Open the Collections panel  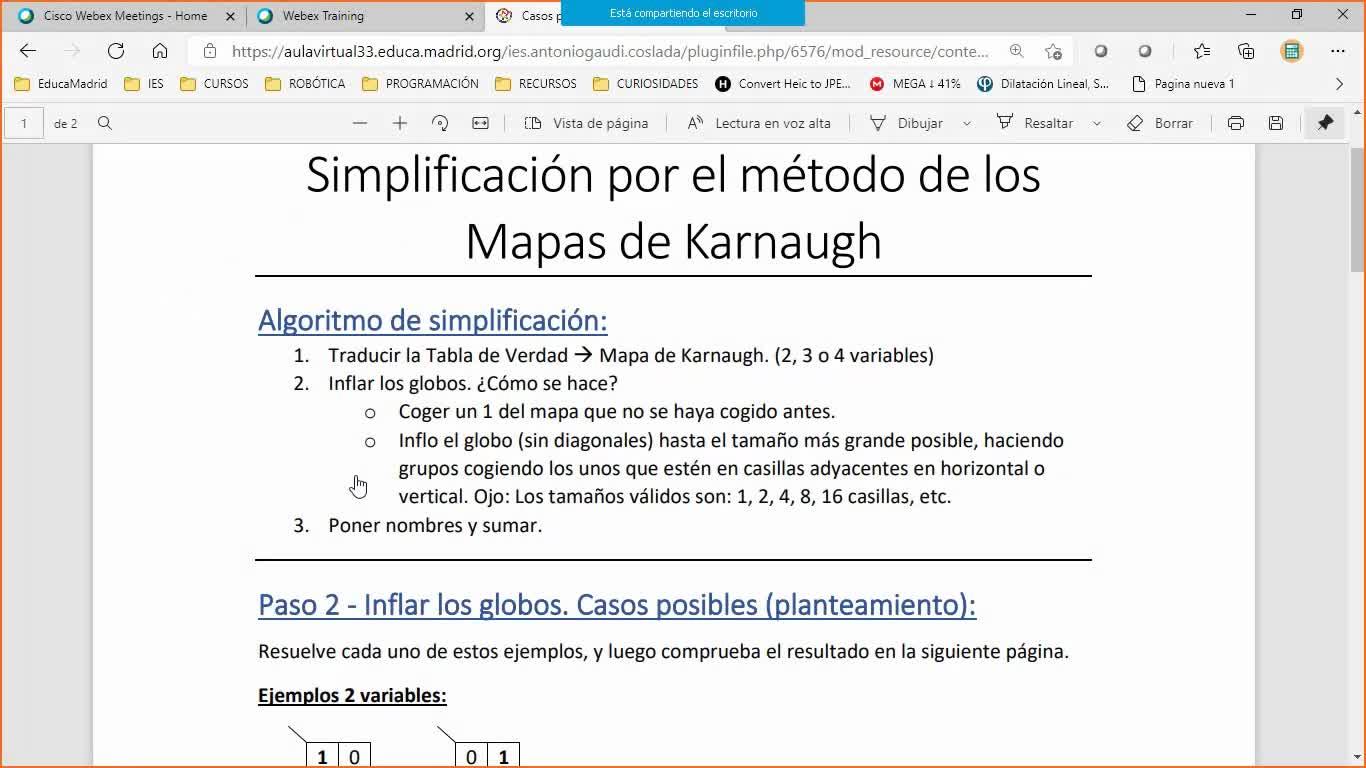point(1246,51)
